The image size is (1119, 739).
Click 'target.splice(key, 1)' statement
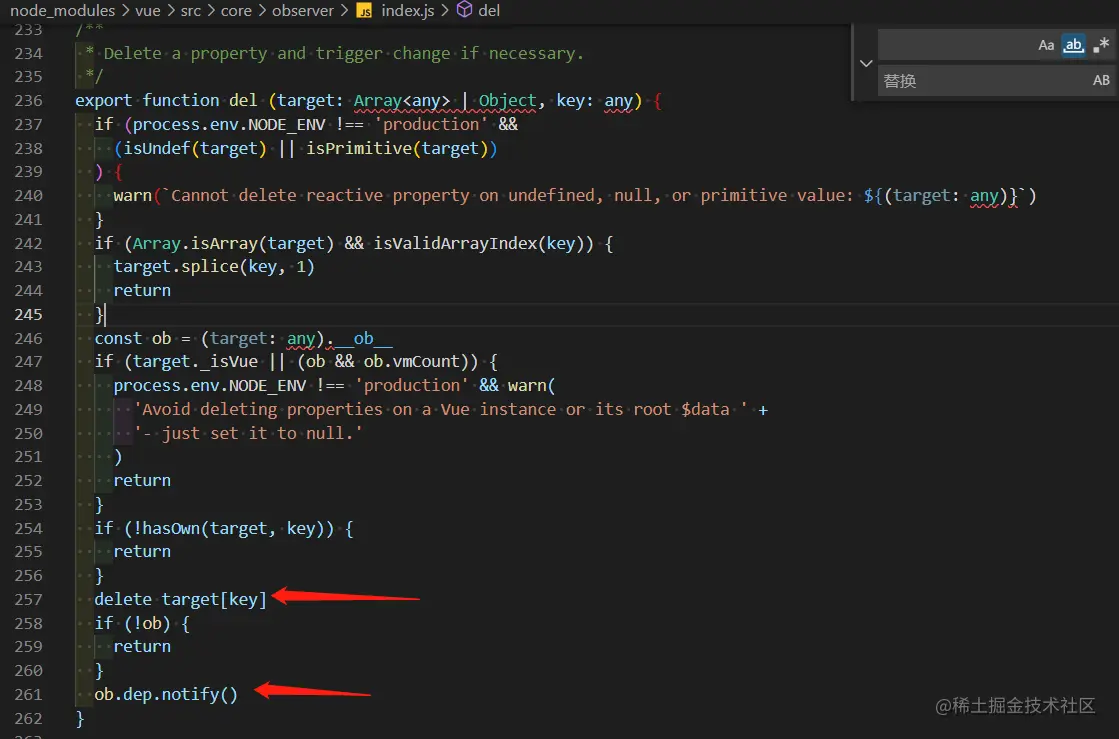tap(214, 267)
